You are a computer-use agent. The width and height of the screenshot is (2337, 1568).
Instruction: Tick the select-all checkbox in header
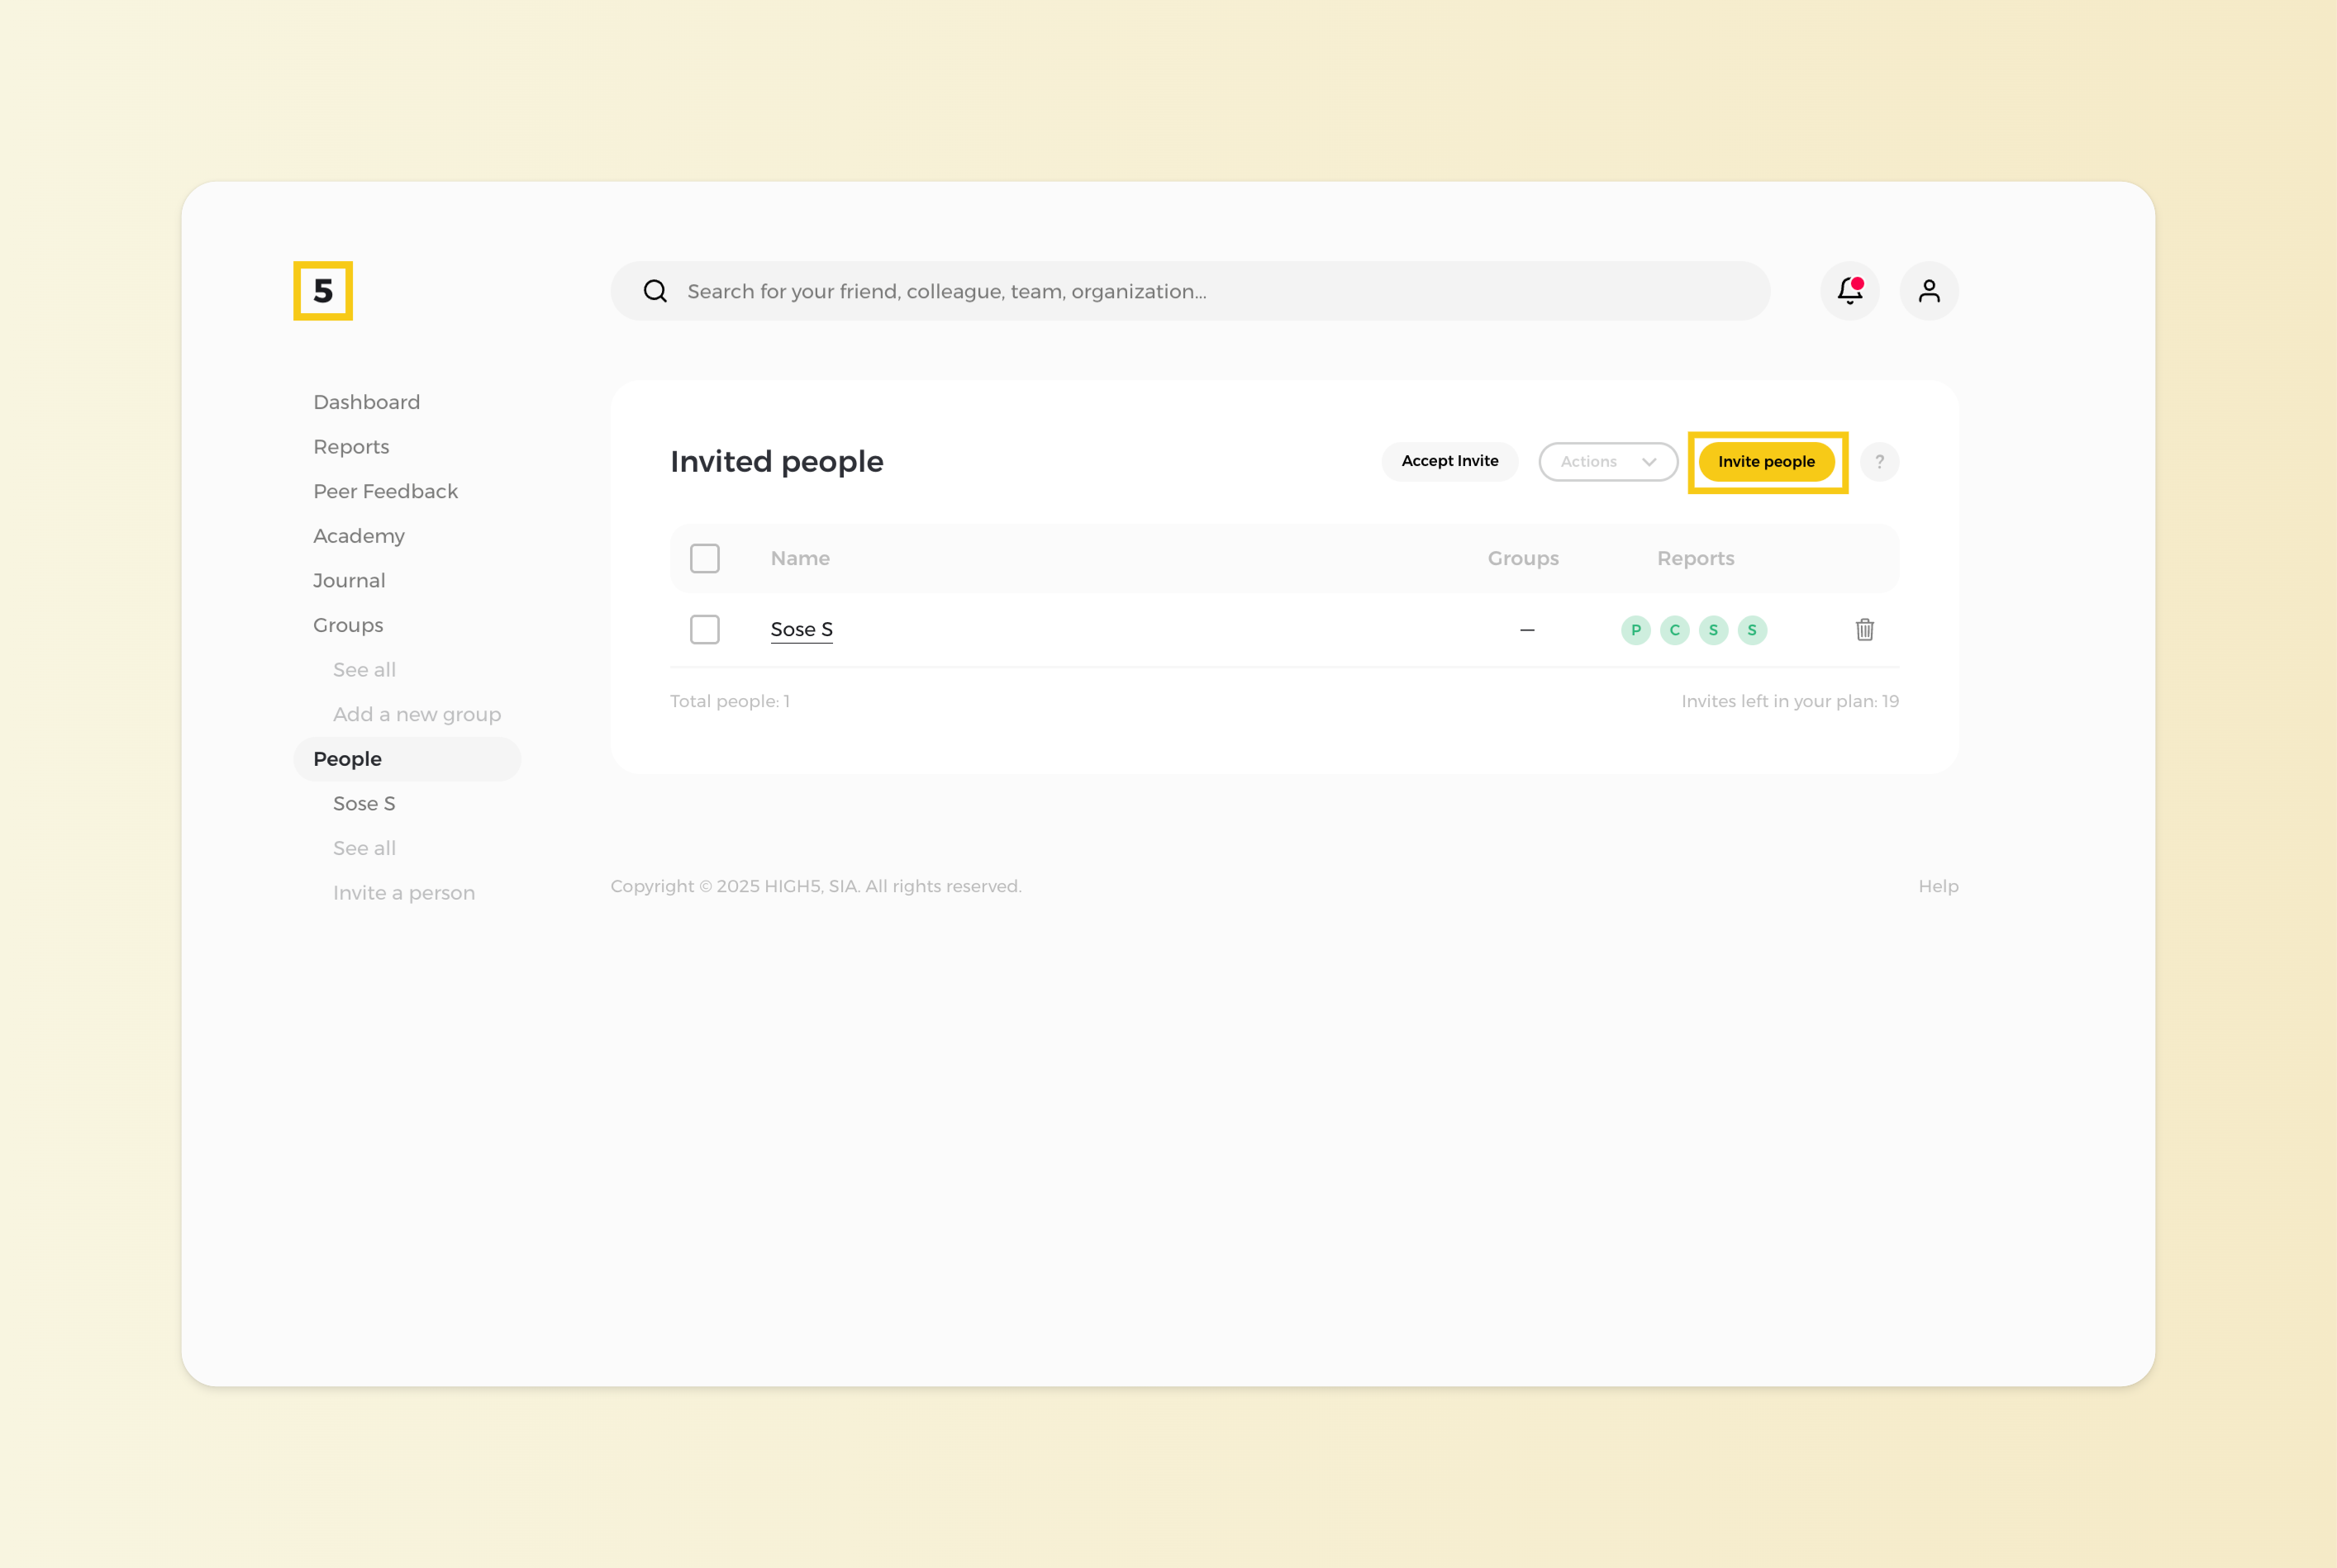point(704,558)
